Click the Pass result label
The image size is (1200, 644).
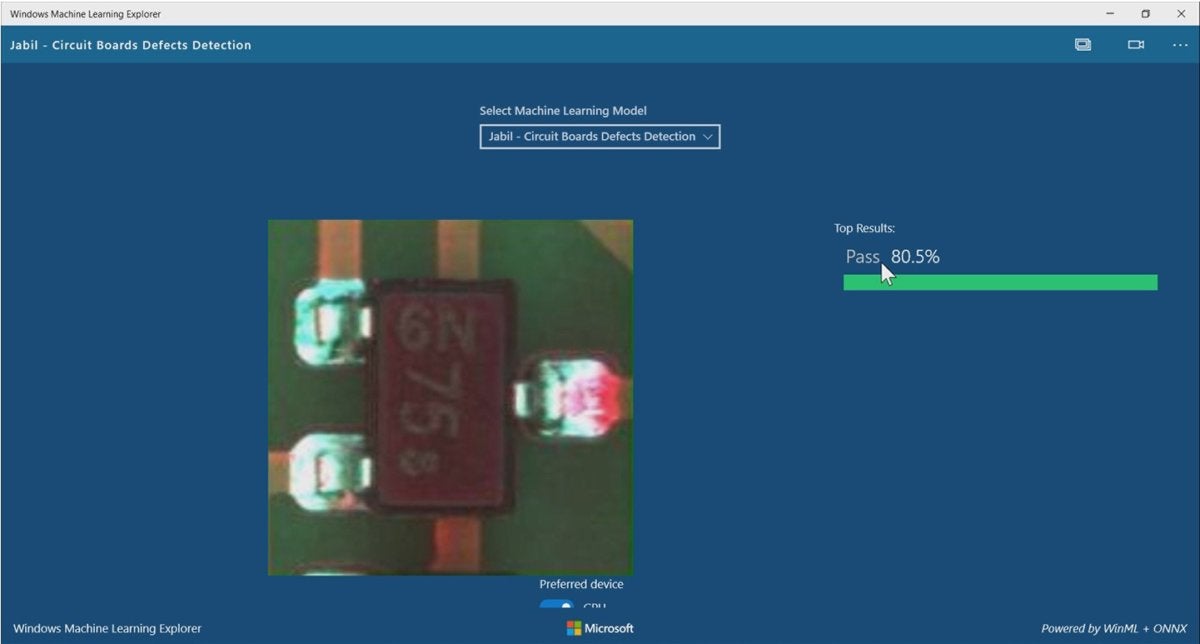(862, 257)
